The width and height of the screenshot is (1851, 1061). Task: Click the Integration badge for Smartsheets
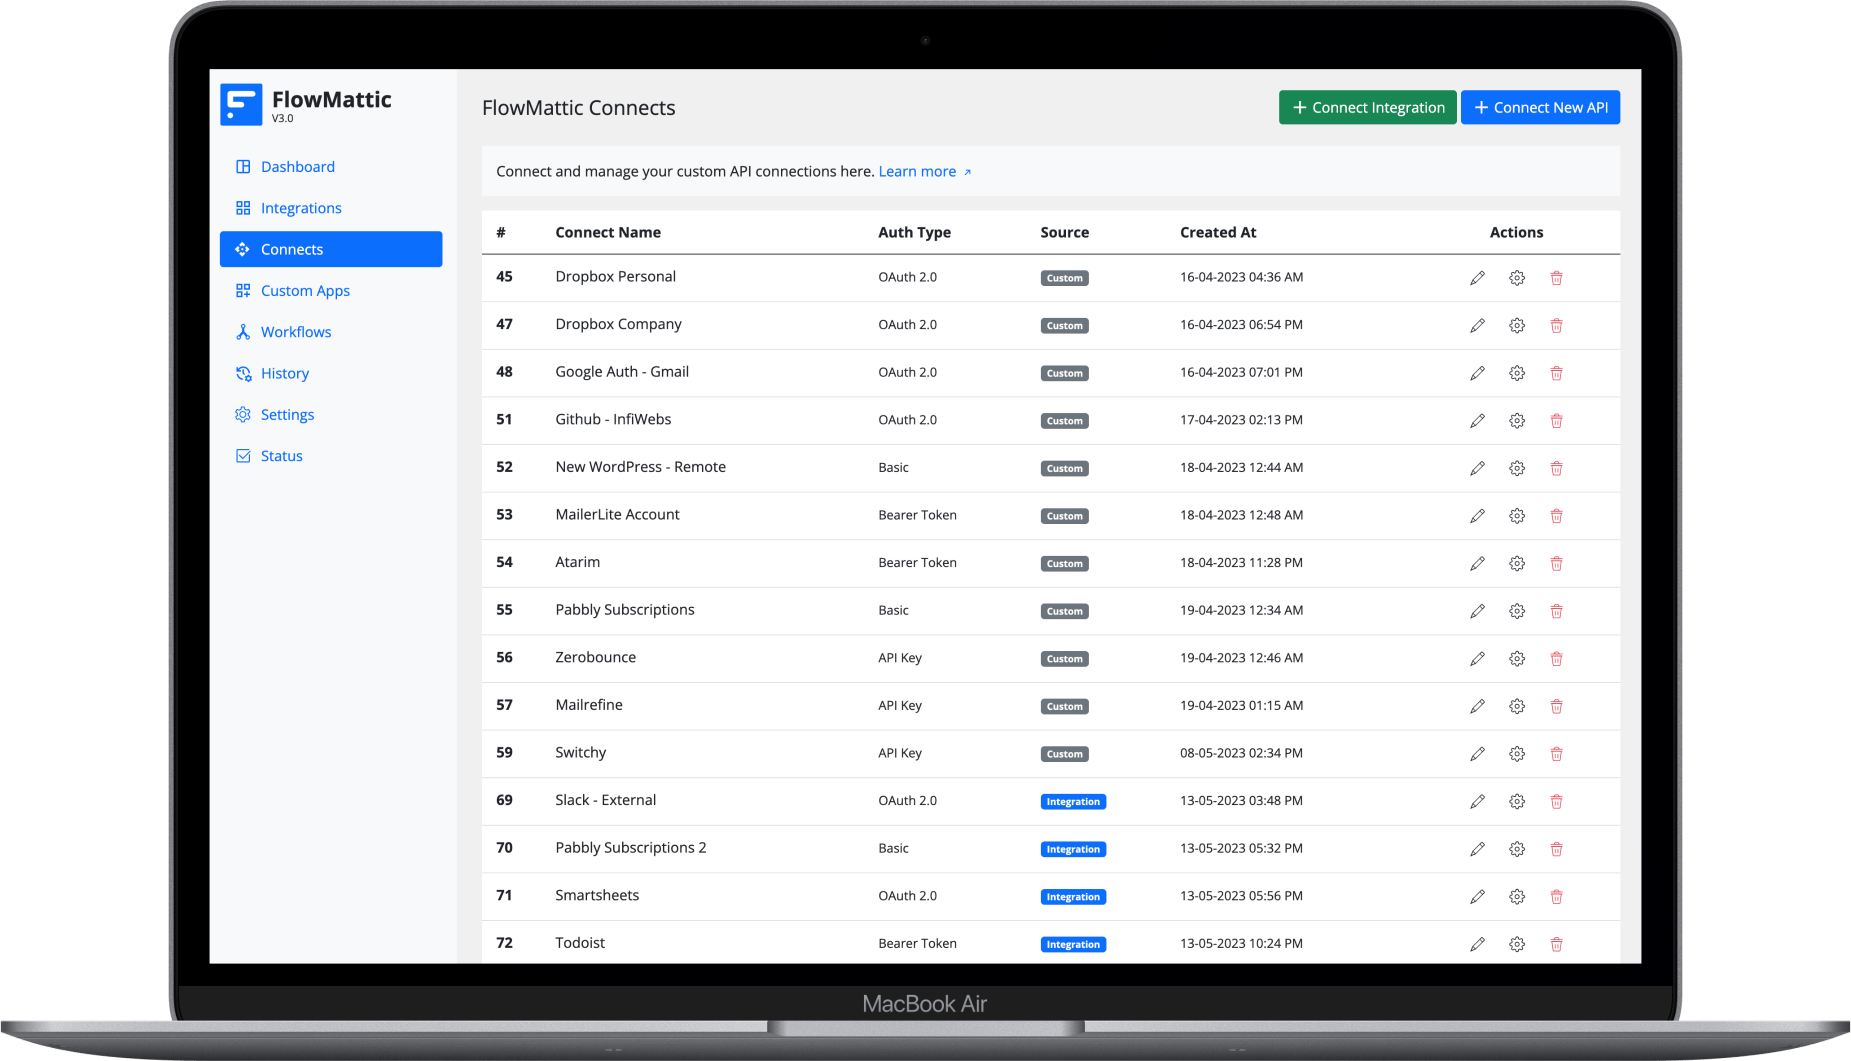click(x=1072, y=896)
